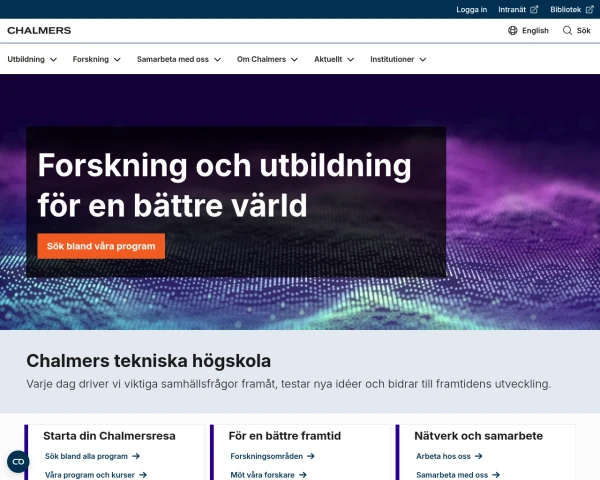Open the cookie settings round button
Viewport: 600px width, 480px height.
[x=18, y=462]
